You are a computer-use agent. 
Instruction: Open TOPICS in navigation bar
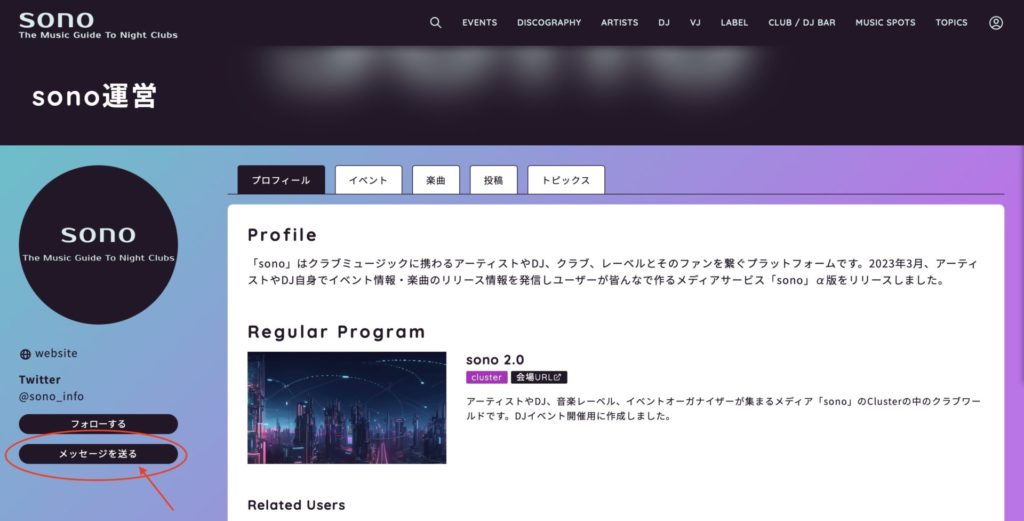951,23
